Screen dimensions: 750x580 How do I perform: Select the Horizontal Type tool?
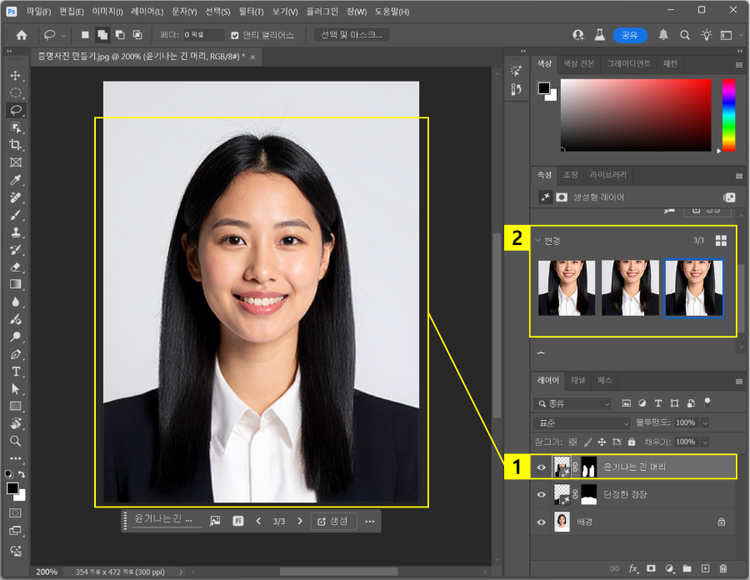pyautogui.click(x=16, y=371)
